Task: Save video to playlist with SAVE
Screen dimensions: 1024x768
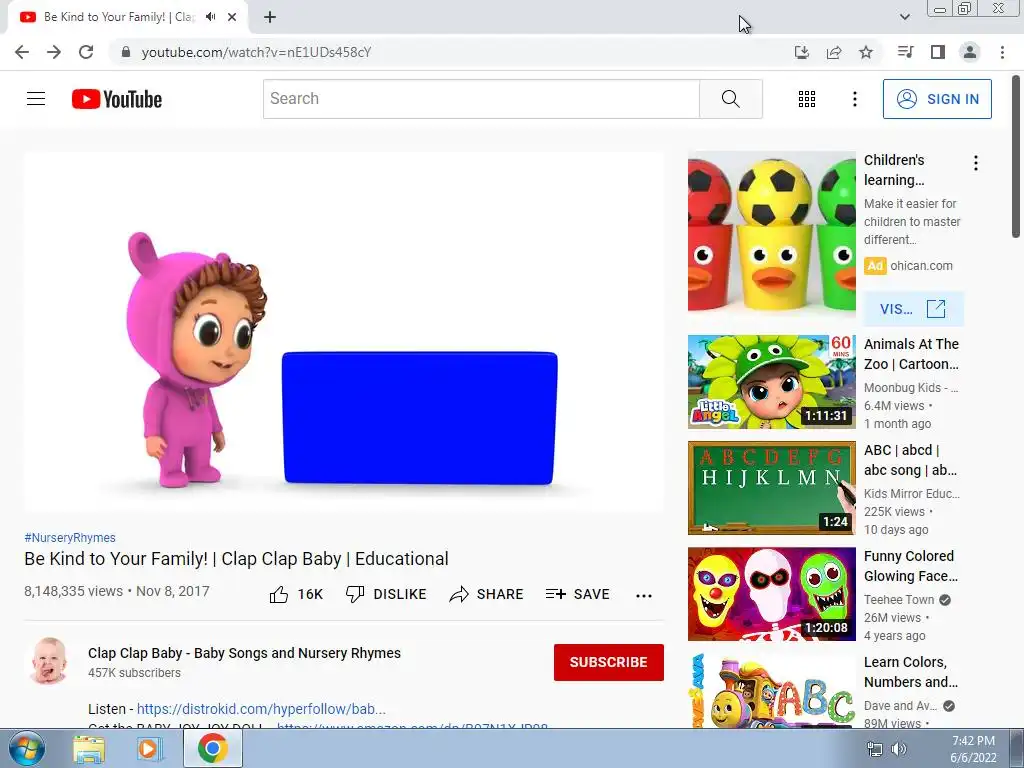Action: 578,594
